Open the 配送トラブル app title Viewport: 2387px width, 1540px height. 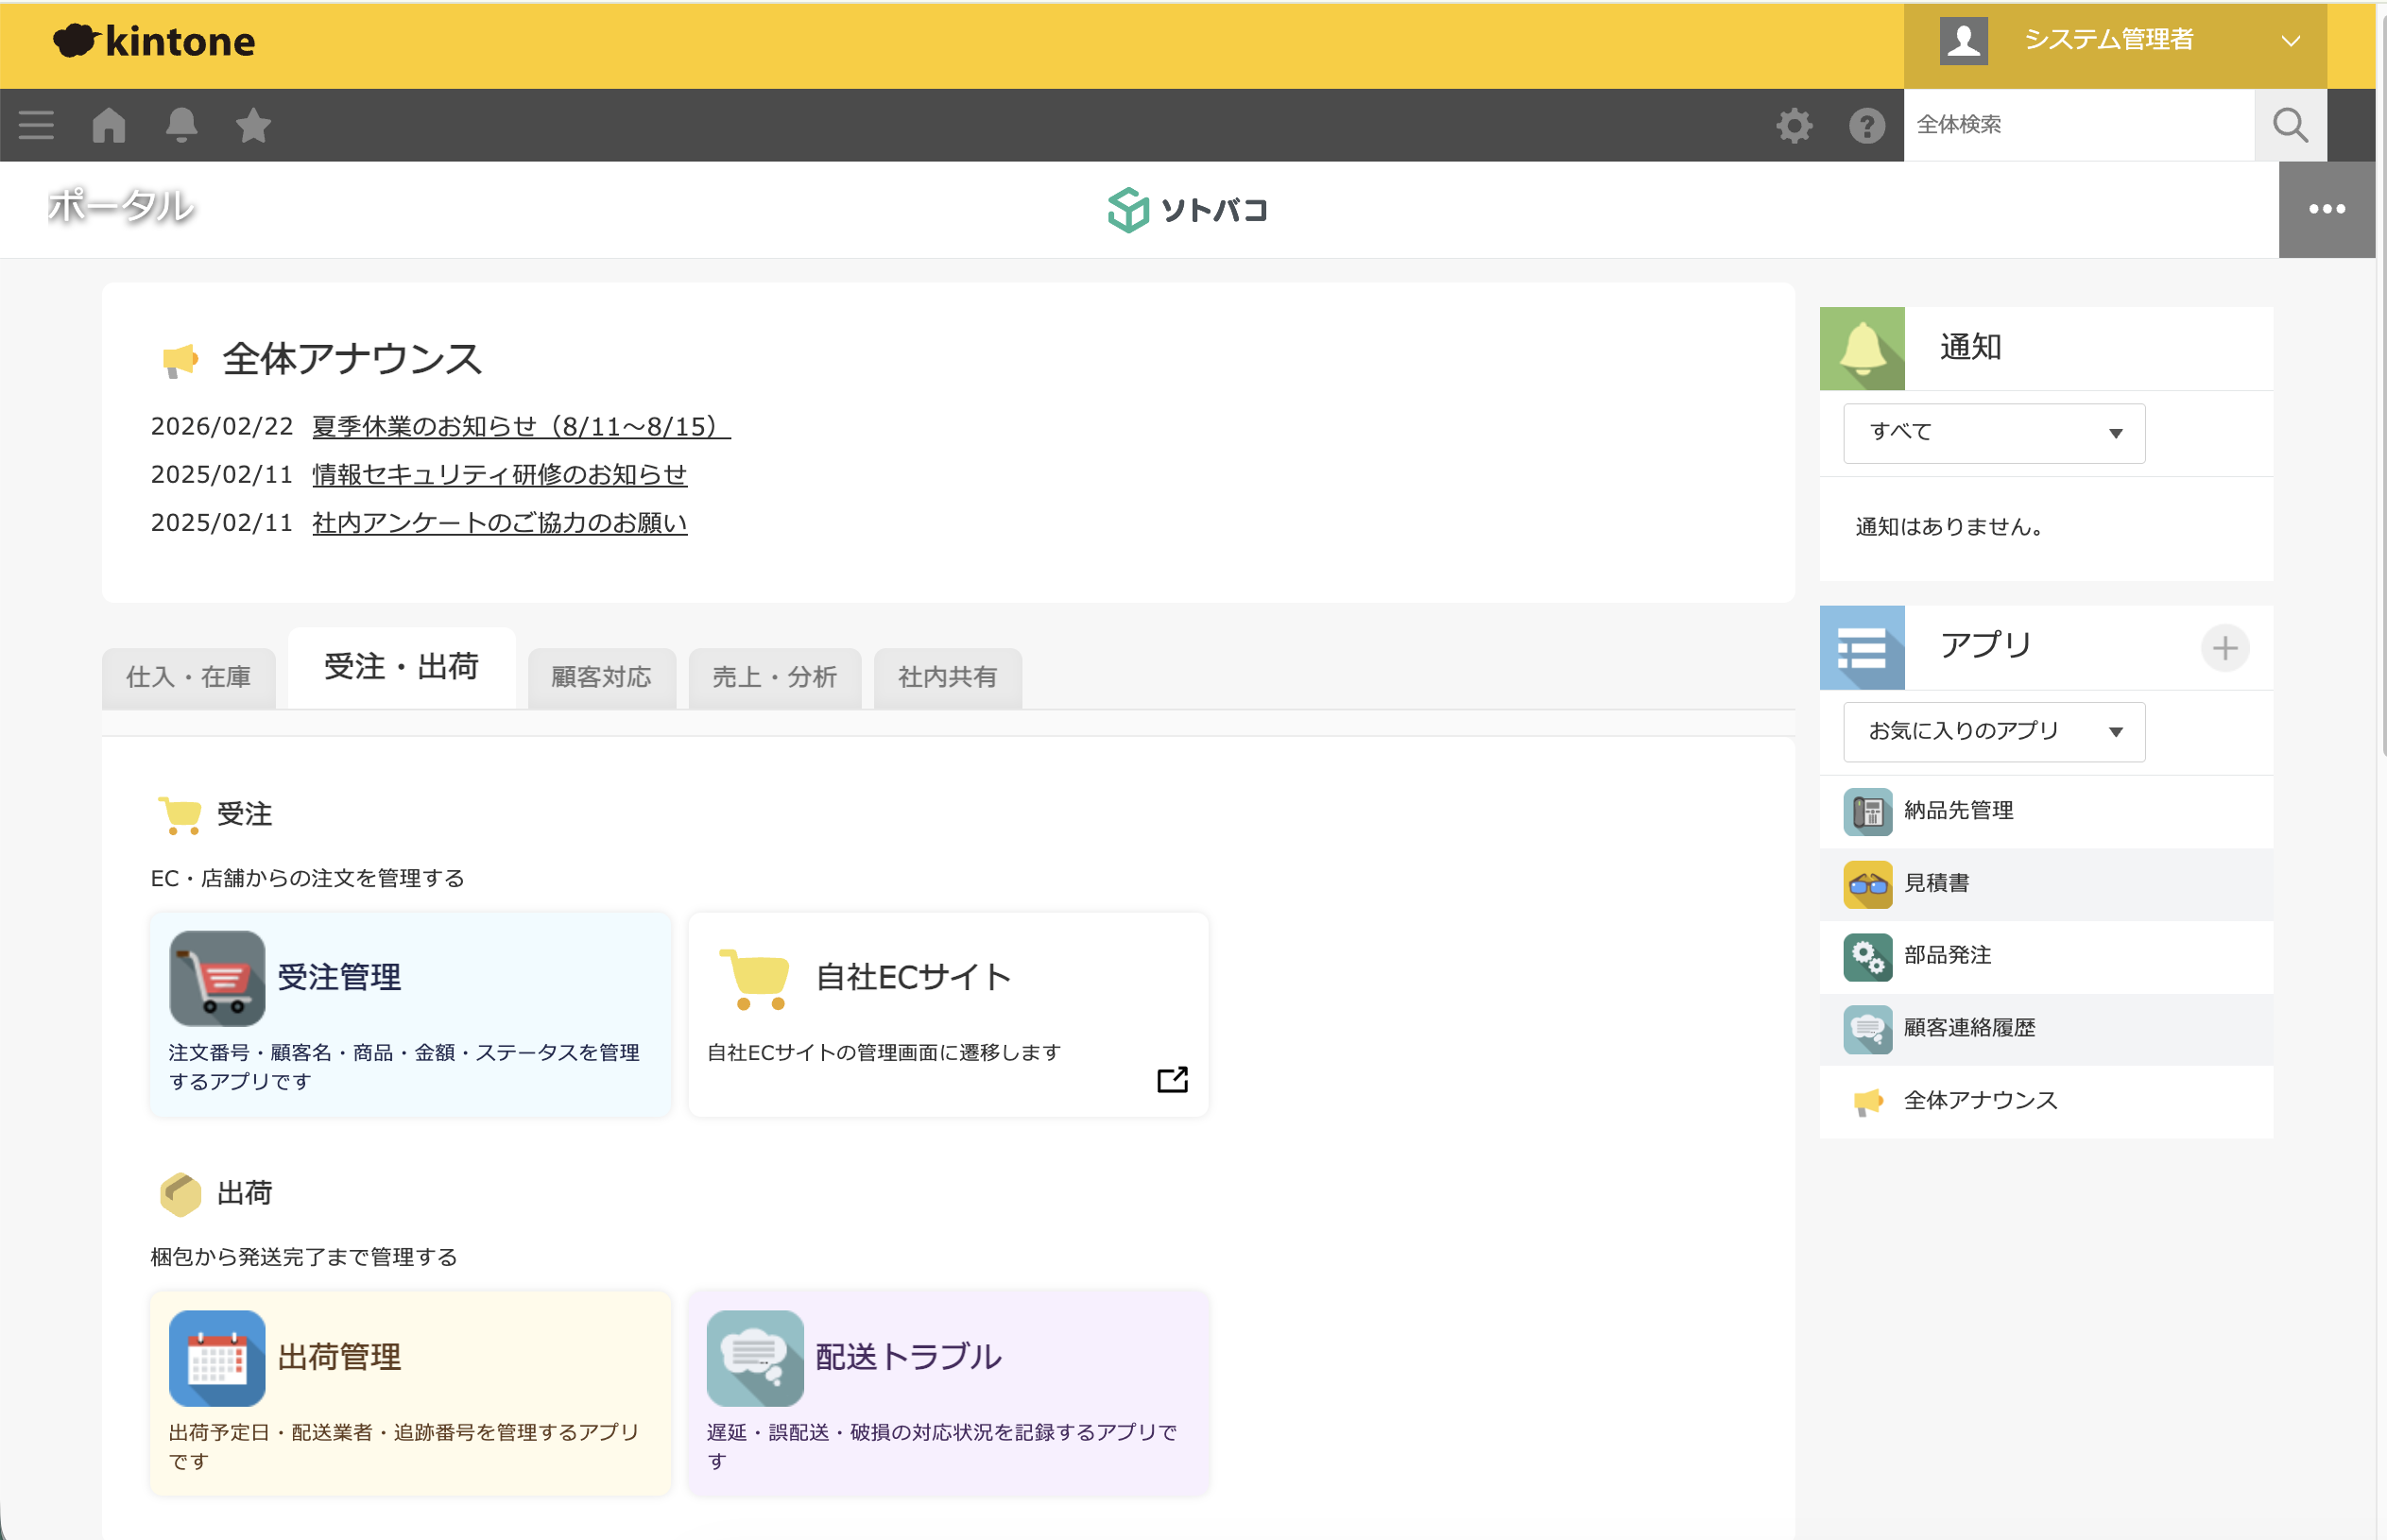908,1357
